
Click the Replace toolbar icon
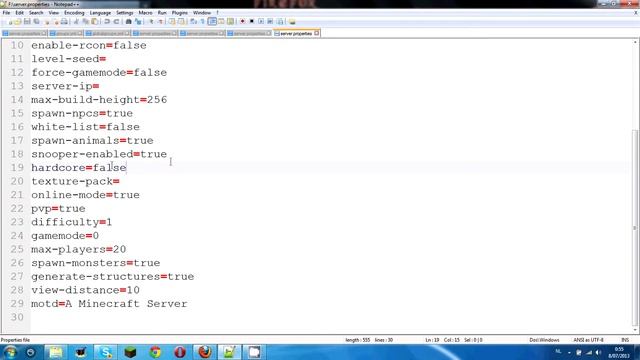138,21
